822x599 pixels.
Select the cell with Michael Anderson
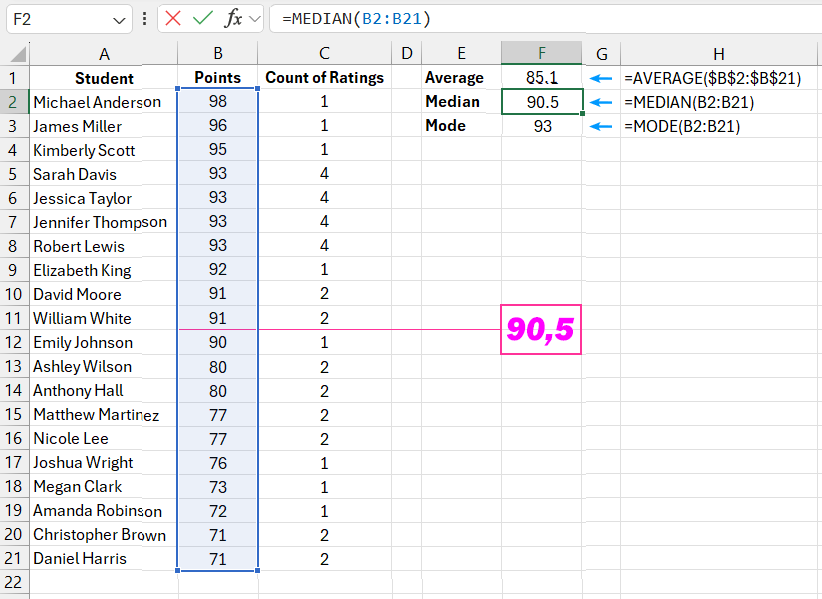100,102
